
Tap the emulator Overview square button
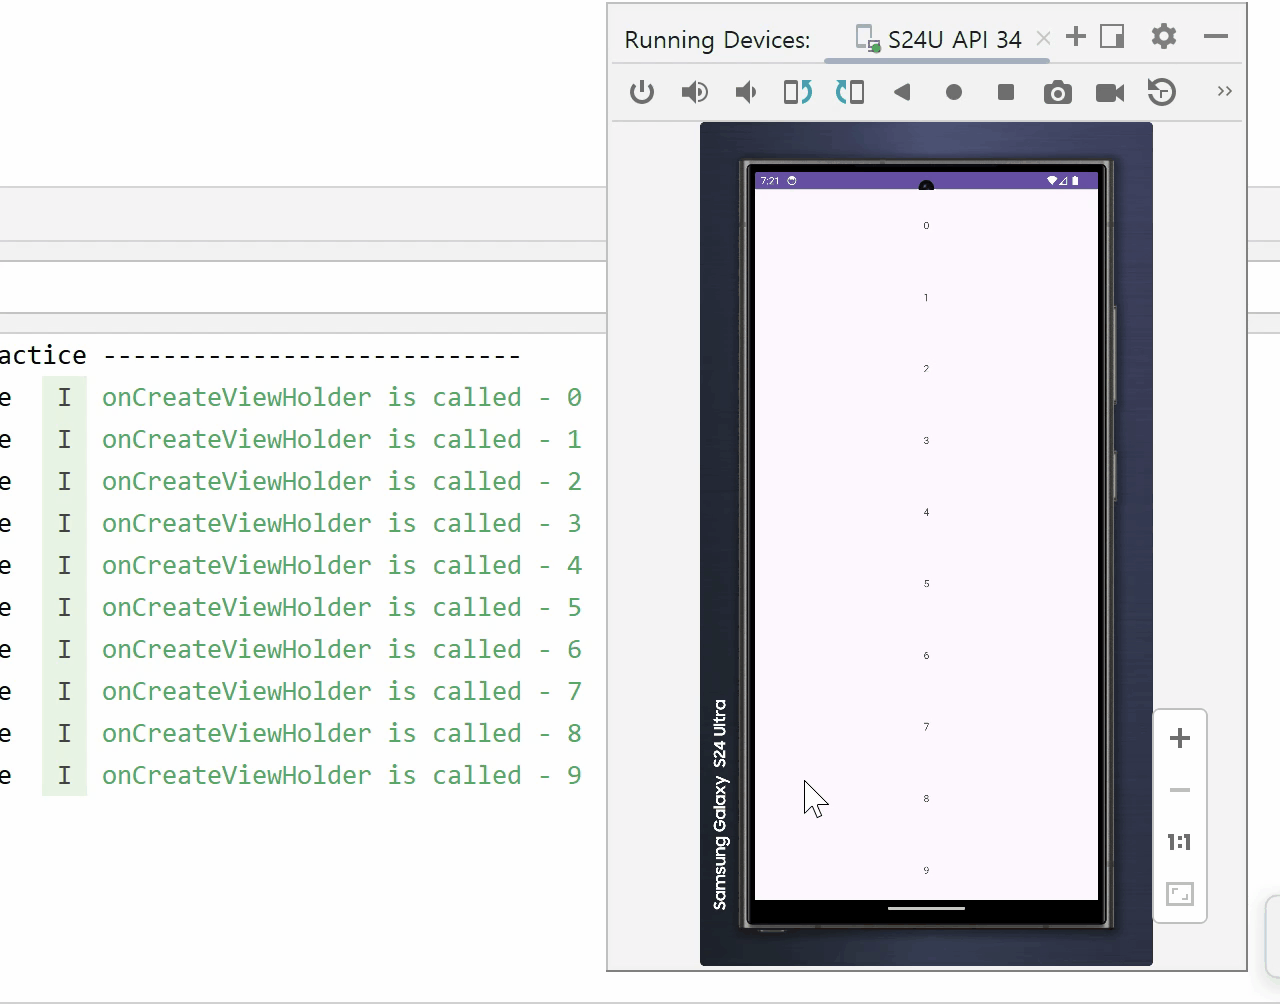click(x=1006, y=92)
